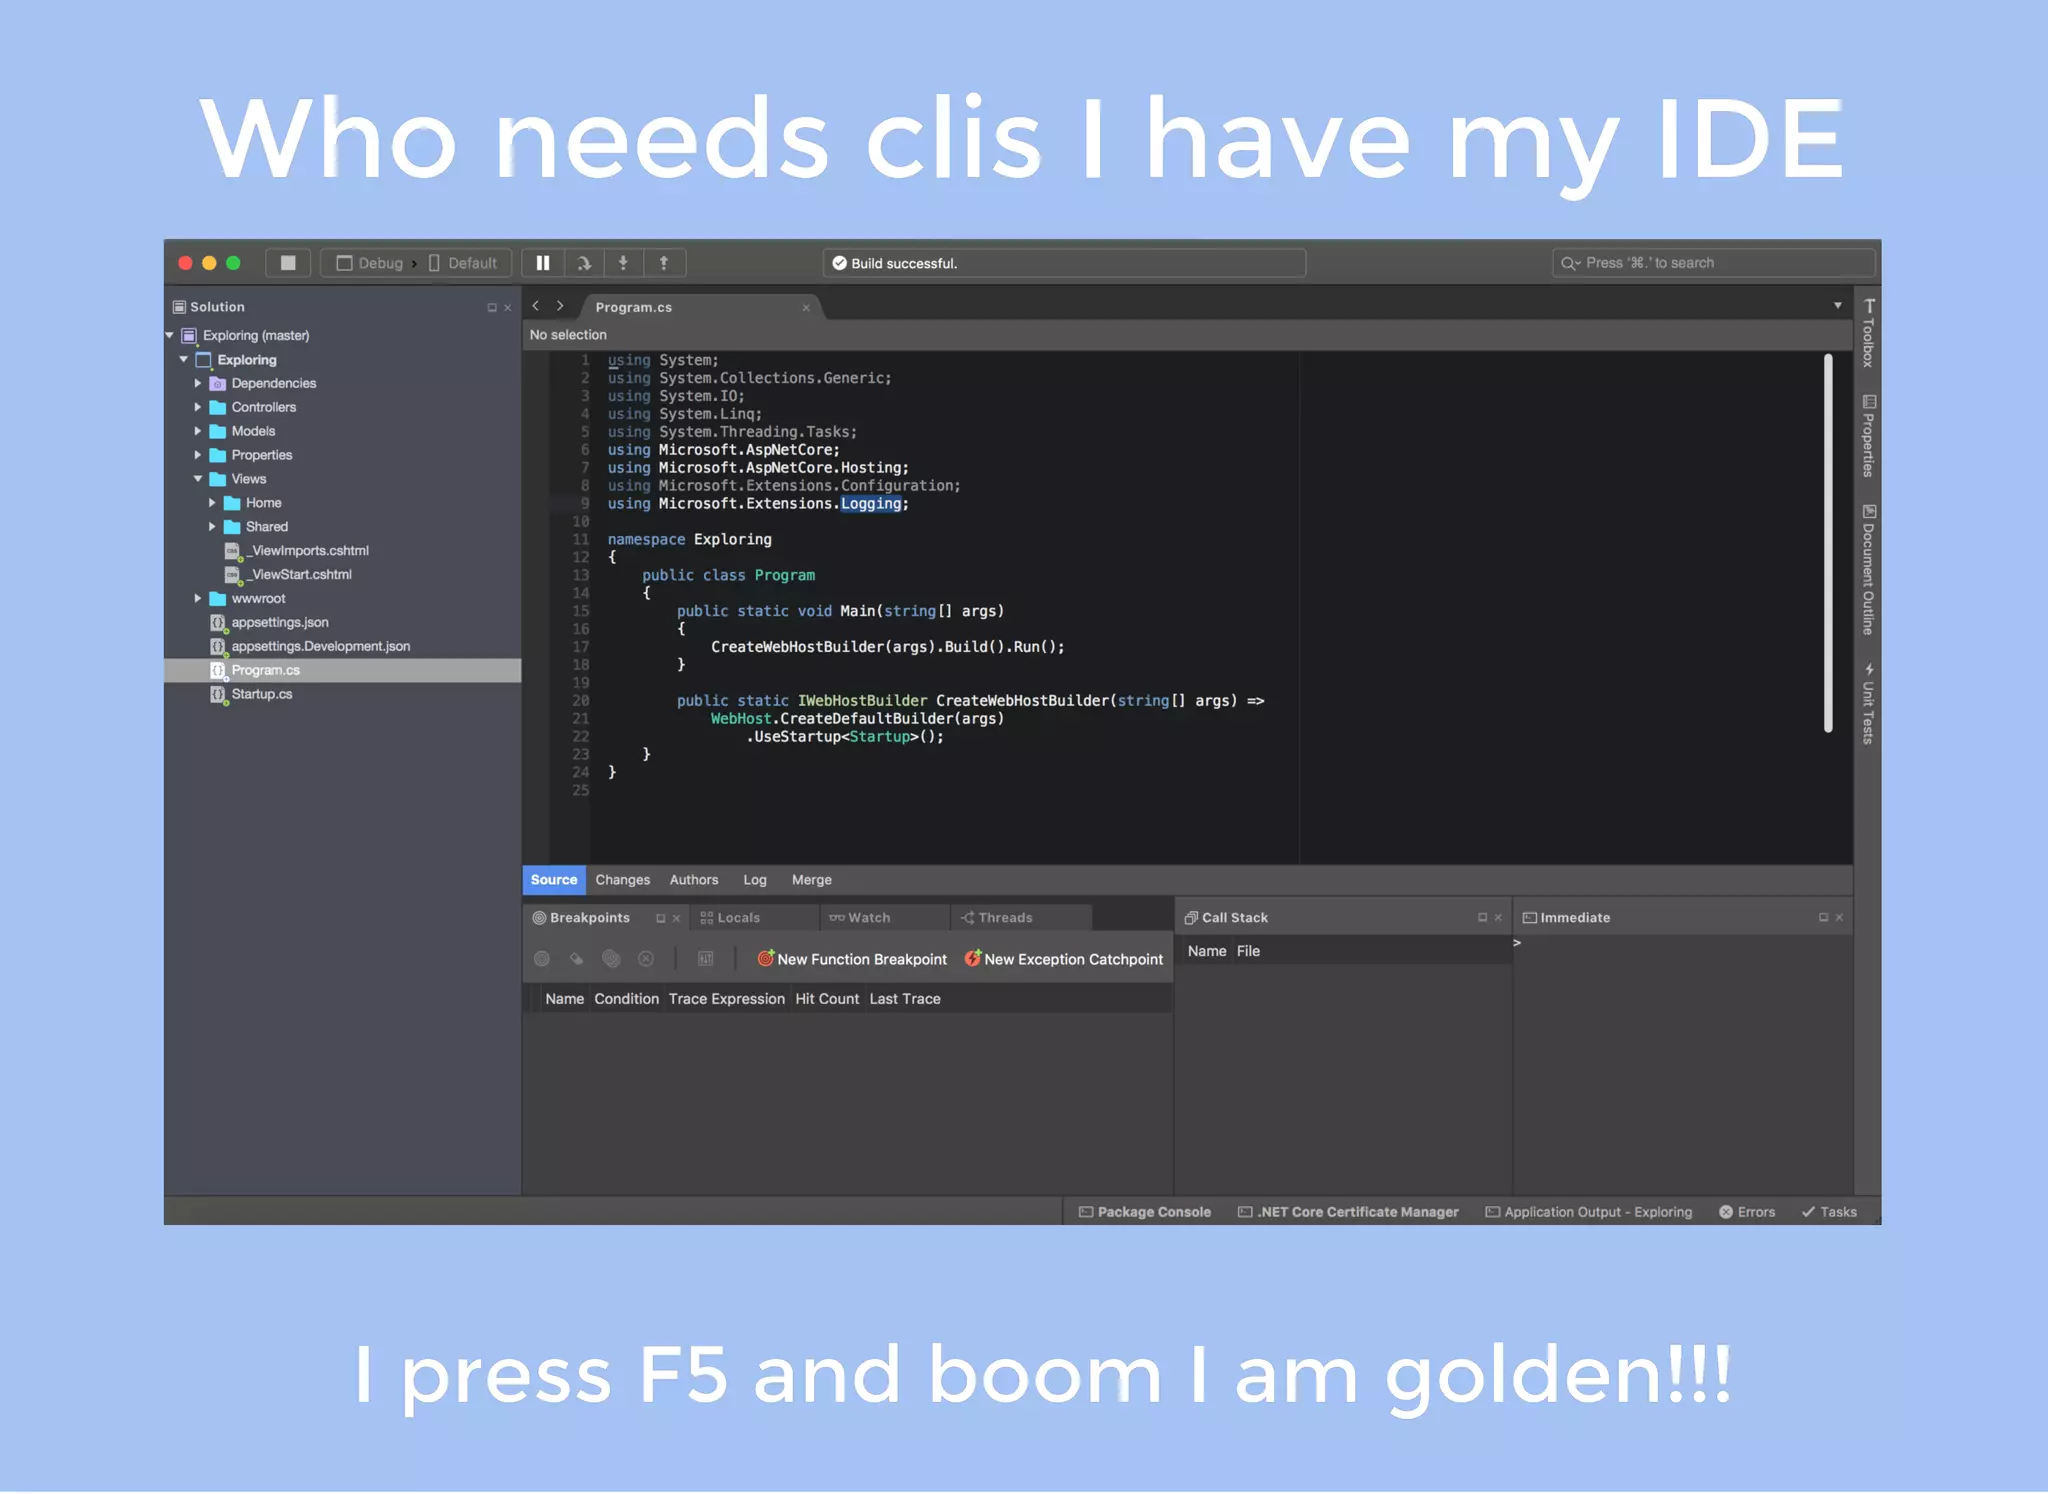Close the Immediate pad

click(1839, 918)
